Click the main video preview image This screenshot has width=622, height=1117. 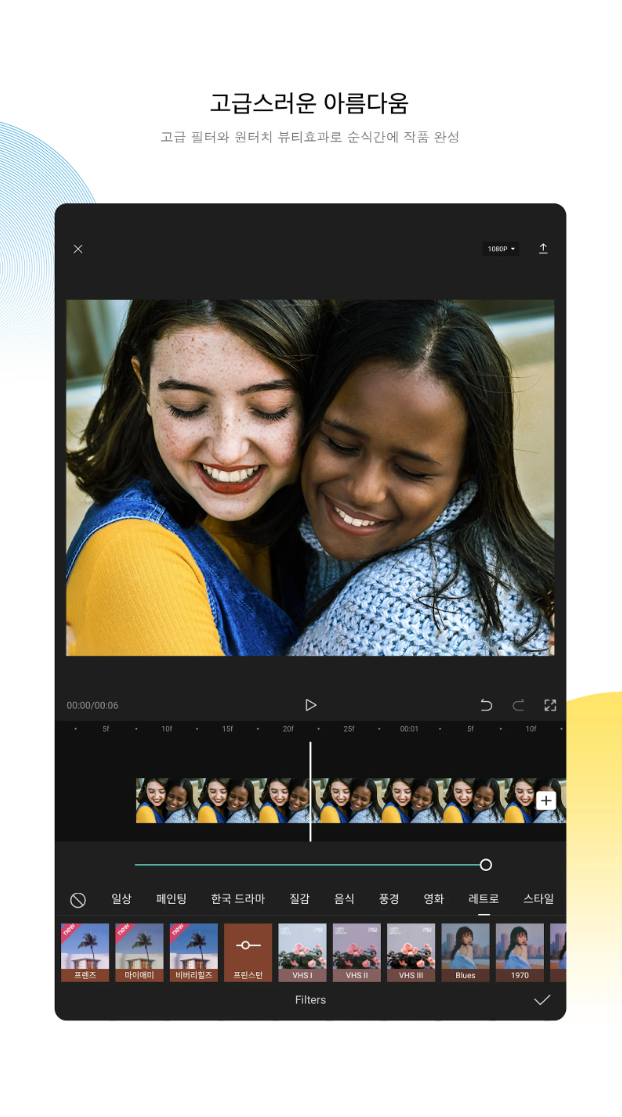pyautogui.click(x=310, y=477)
